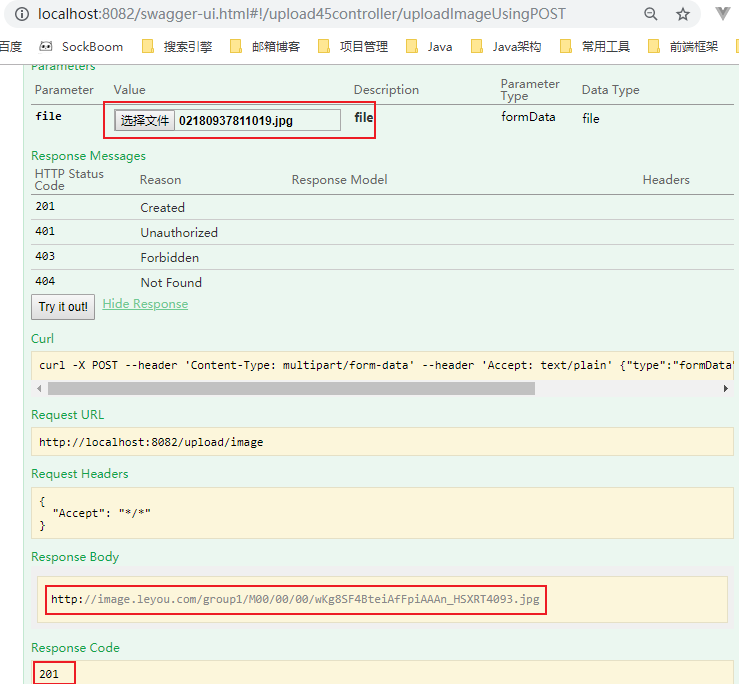Click the site information icon in address bar
This screenshot has height=684, width=739.
click(x=22, y=14)
